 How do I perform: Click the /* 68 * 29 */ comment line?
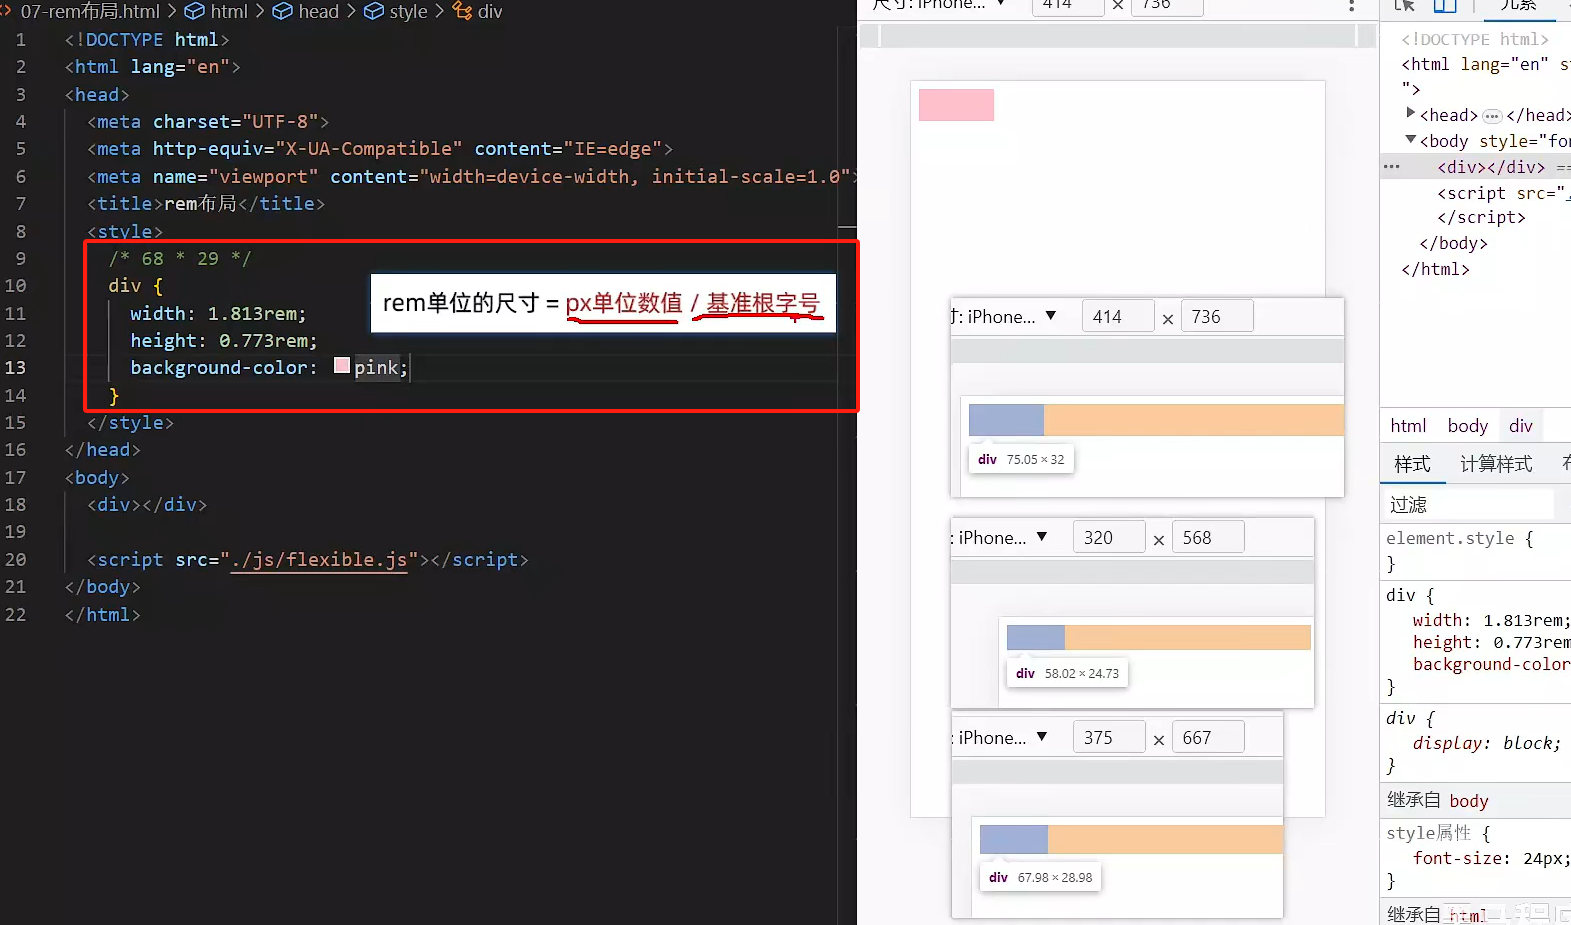tap(180, 258)
